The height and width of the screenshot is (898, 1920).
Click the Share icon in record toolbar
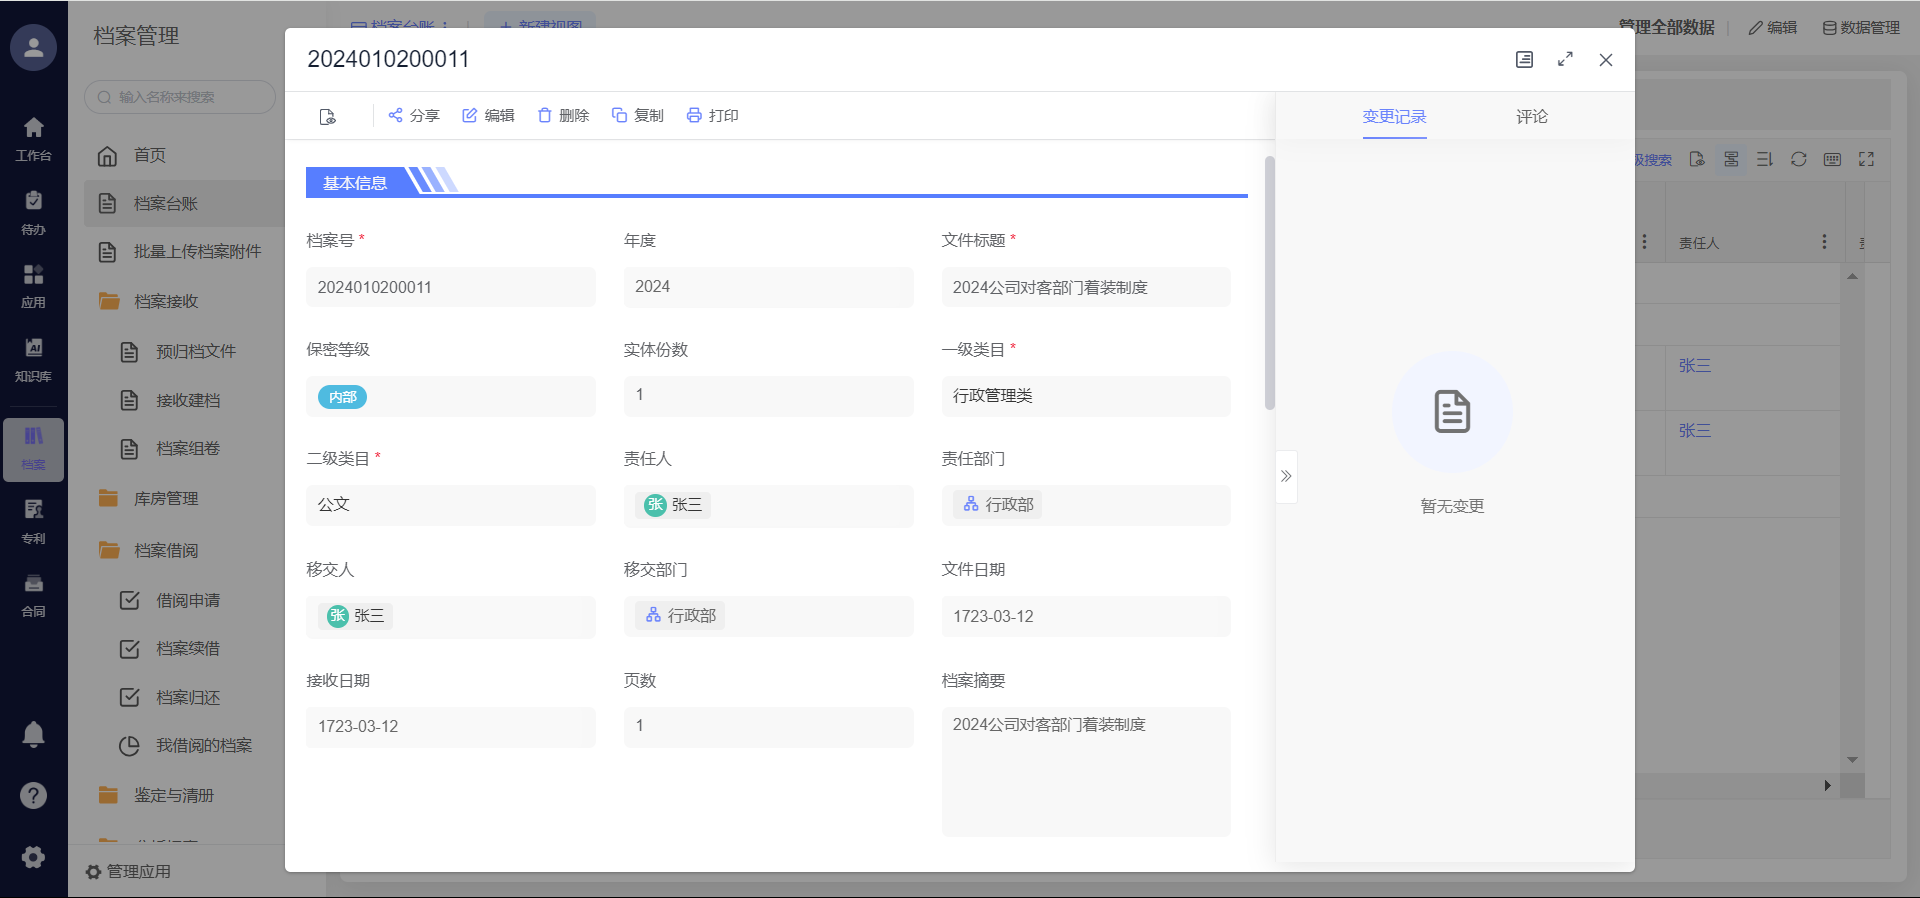point(396,115)
